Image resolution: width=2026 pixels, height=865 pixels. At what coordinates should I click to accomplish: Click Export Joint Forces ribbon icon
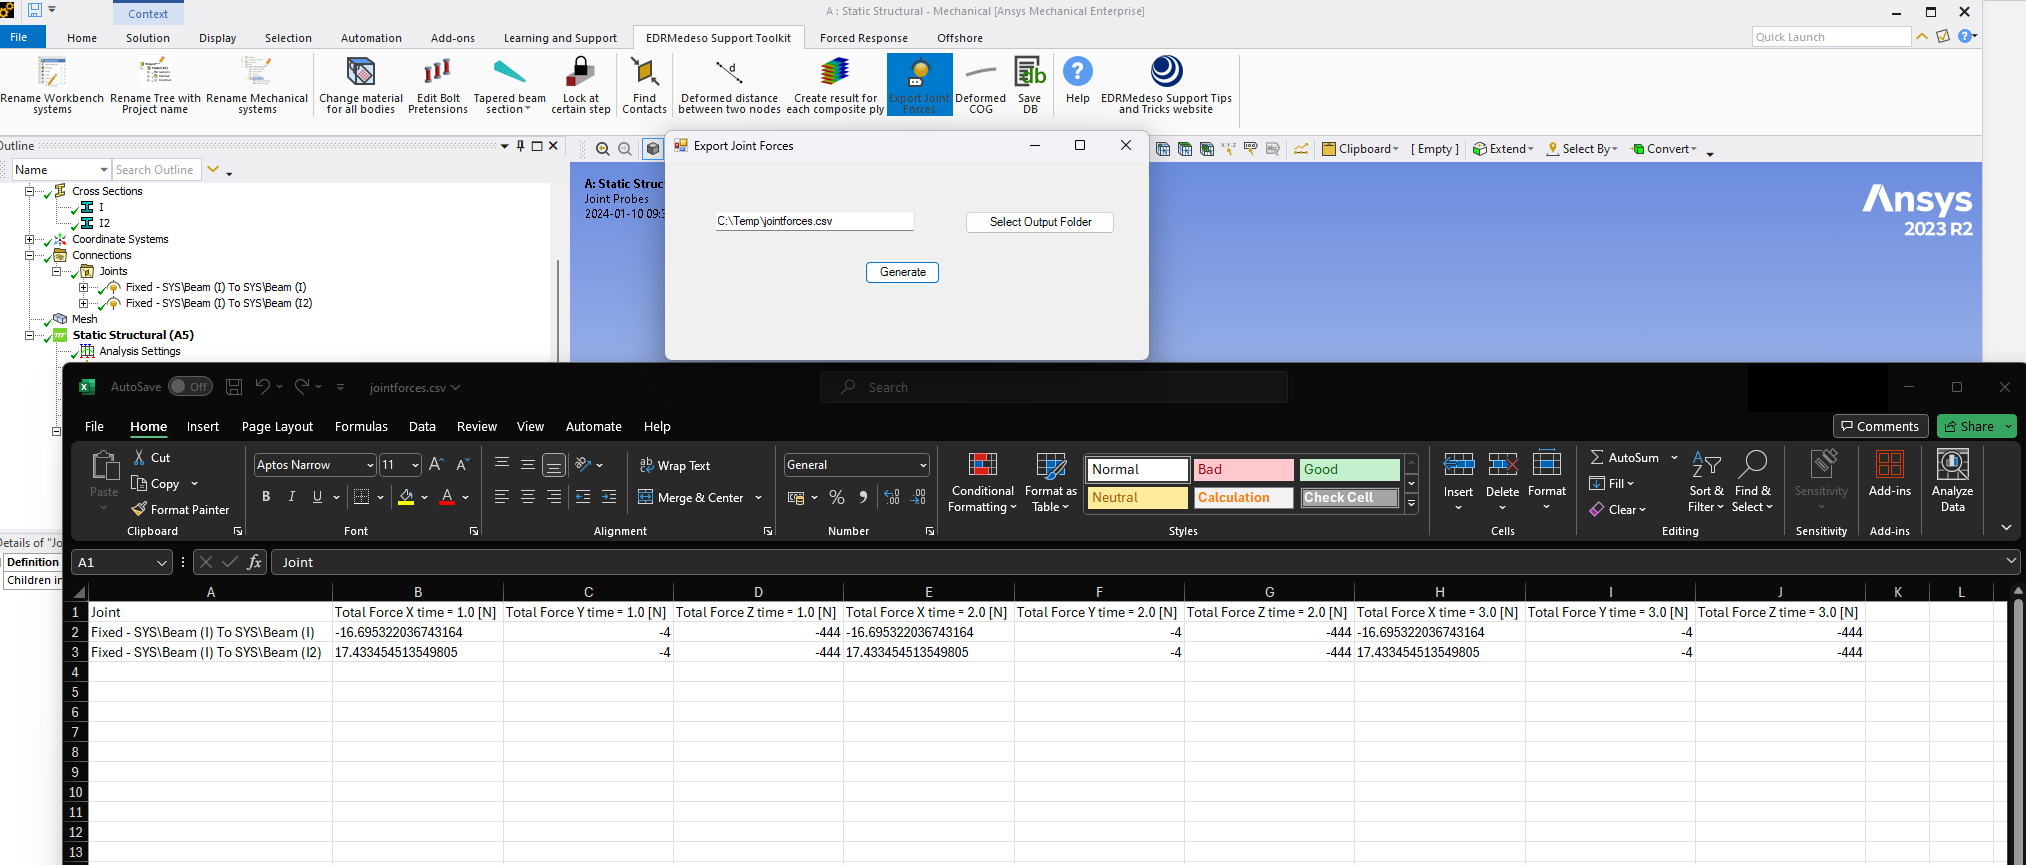pyautogui.click(x=919, y=85)
